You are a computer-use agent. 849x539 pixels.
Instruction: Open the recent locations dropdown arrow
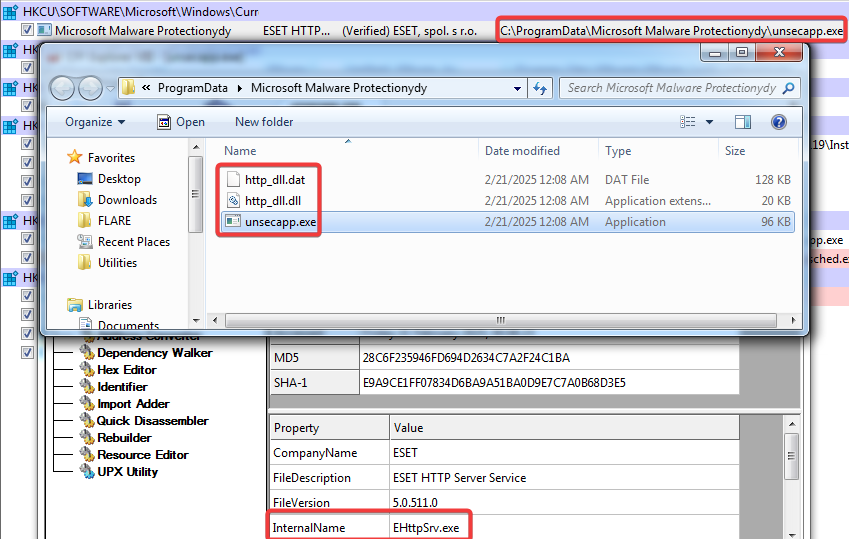coord(110,88)
